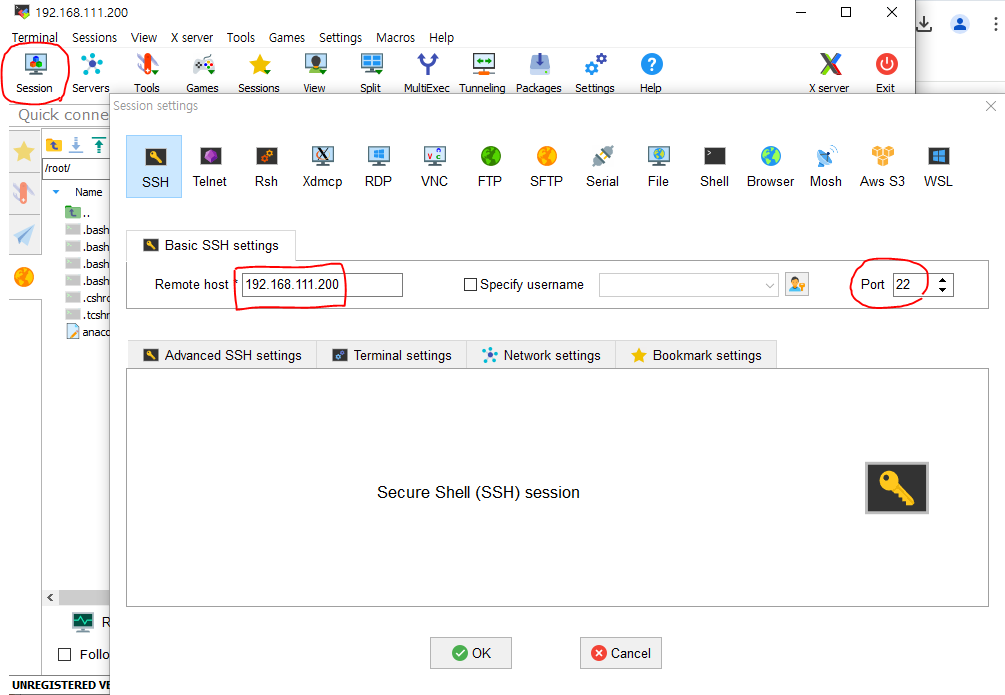Image resolution: width=1005 pixels, height=695 pixels.
Task: Open the paper plane macros sidebar tab
Action: click(24, 235)
